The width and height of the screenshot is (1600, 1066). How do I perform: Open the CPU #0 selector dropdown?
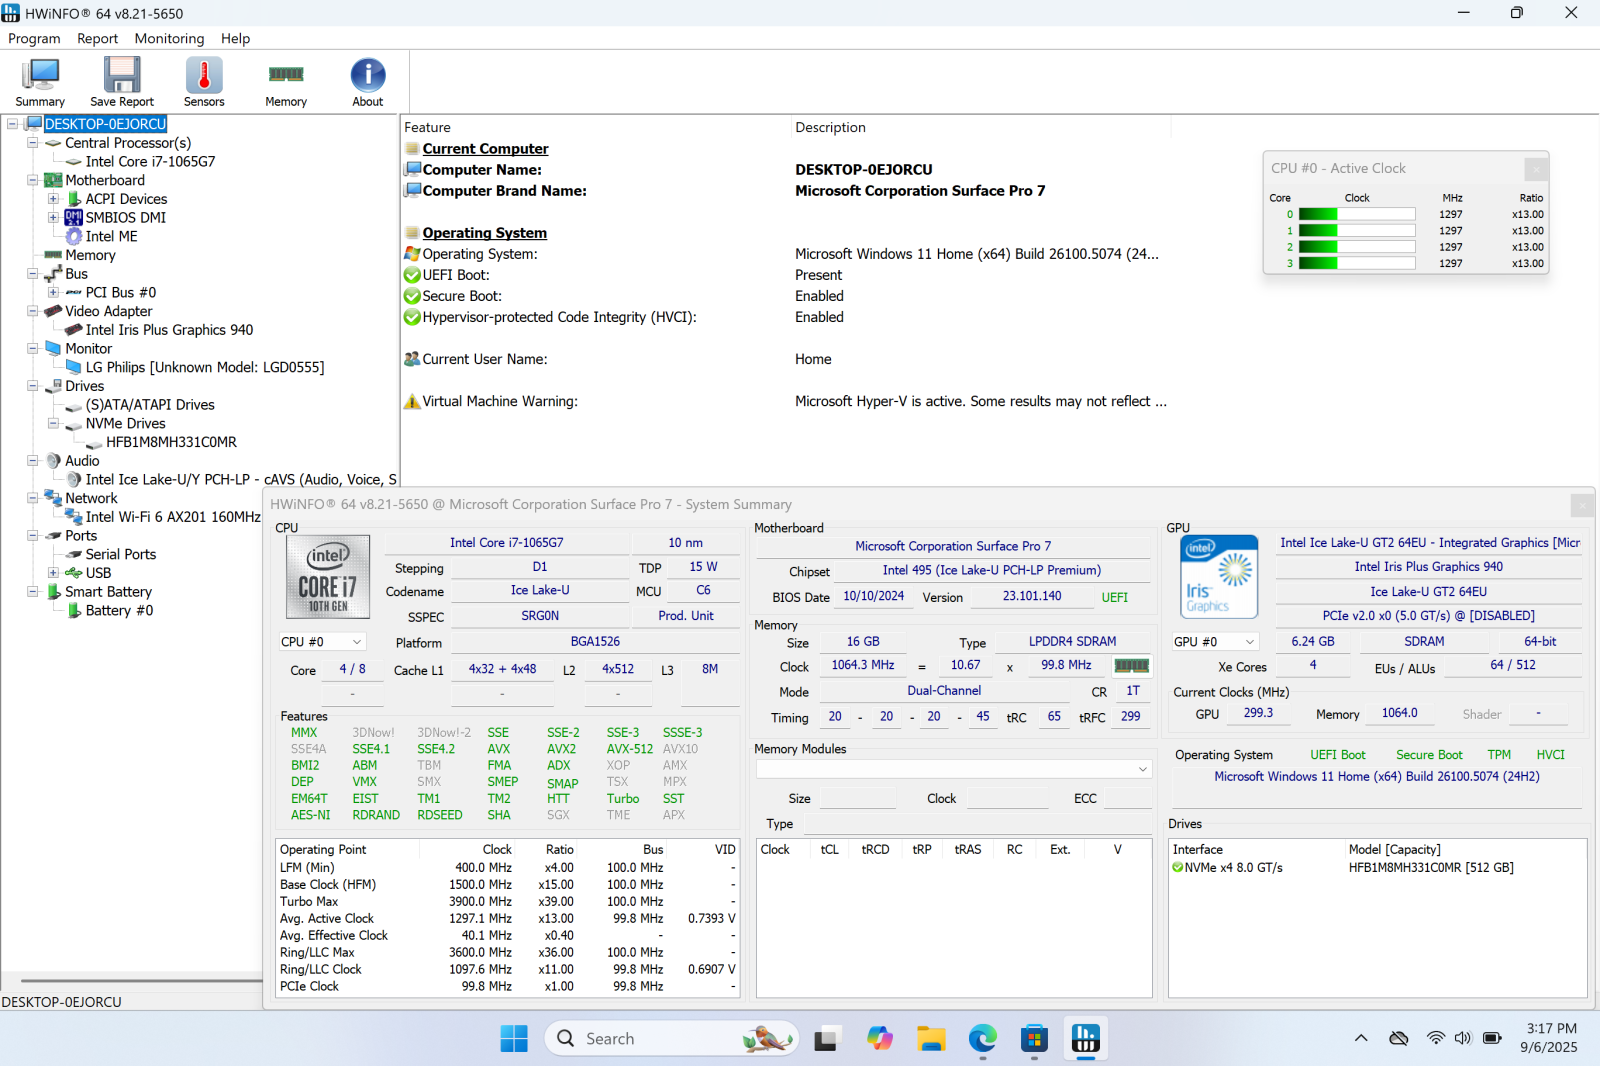(356, 642)
